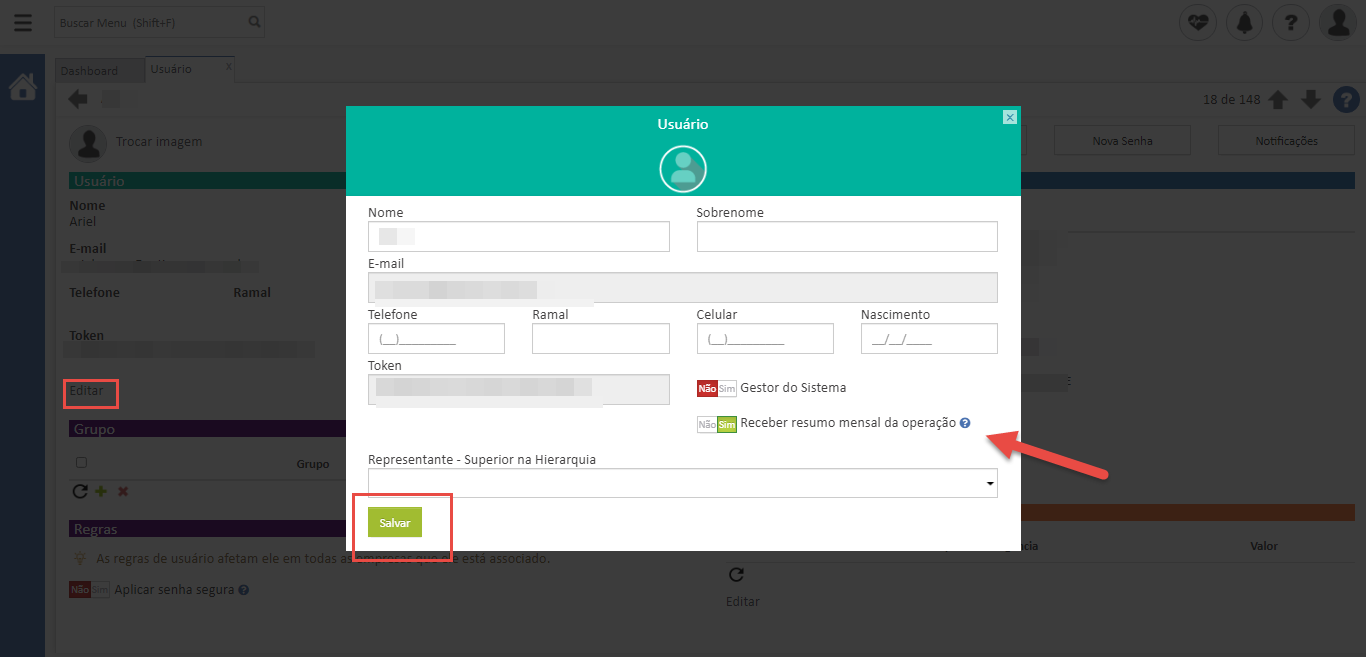Go to the previous record up arrow
Screen dimensions: 1366x657
1278,100
